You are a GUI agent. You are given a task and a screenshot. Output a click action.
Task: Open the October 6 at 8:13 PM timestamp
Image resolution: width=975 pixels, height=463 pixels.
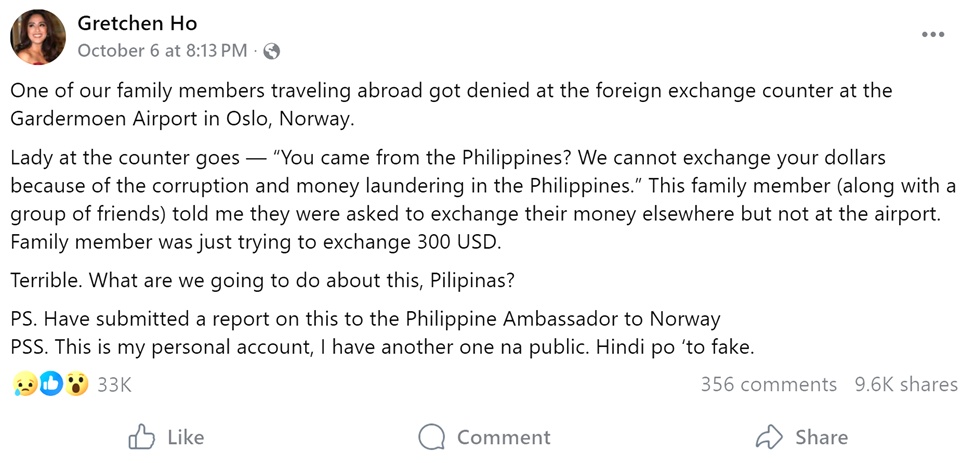(x=162, y=51)
